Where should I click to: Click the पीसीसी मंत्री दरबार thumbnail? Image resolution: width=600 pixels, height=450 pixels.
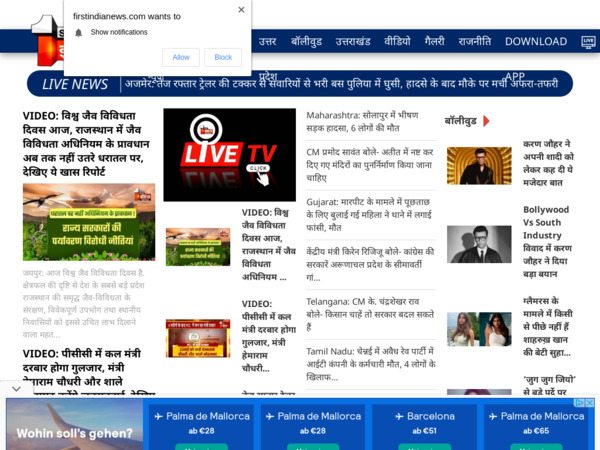pos(198,338)
